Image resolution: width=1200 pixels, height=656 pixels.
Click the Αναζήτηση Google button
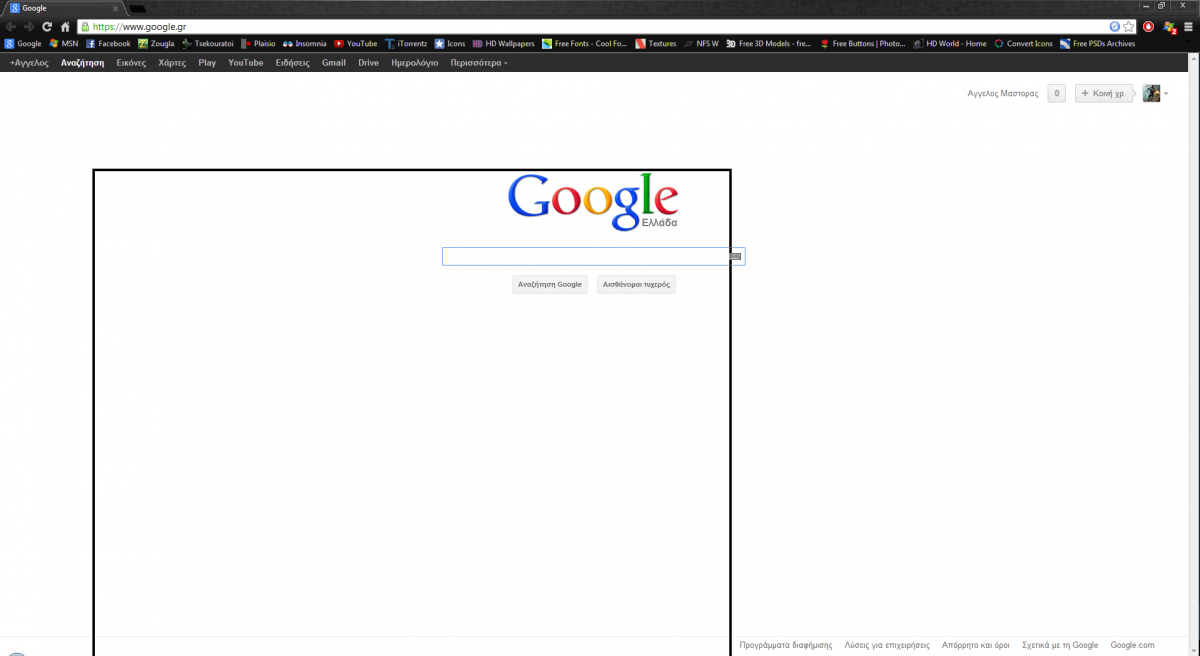549,284
